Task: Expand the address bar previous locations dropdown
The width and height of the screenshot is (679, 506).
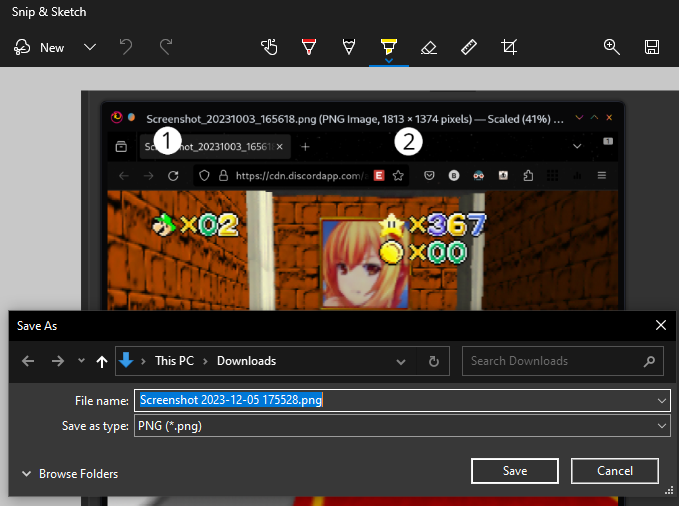Action: click(x=401, y=361)
